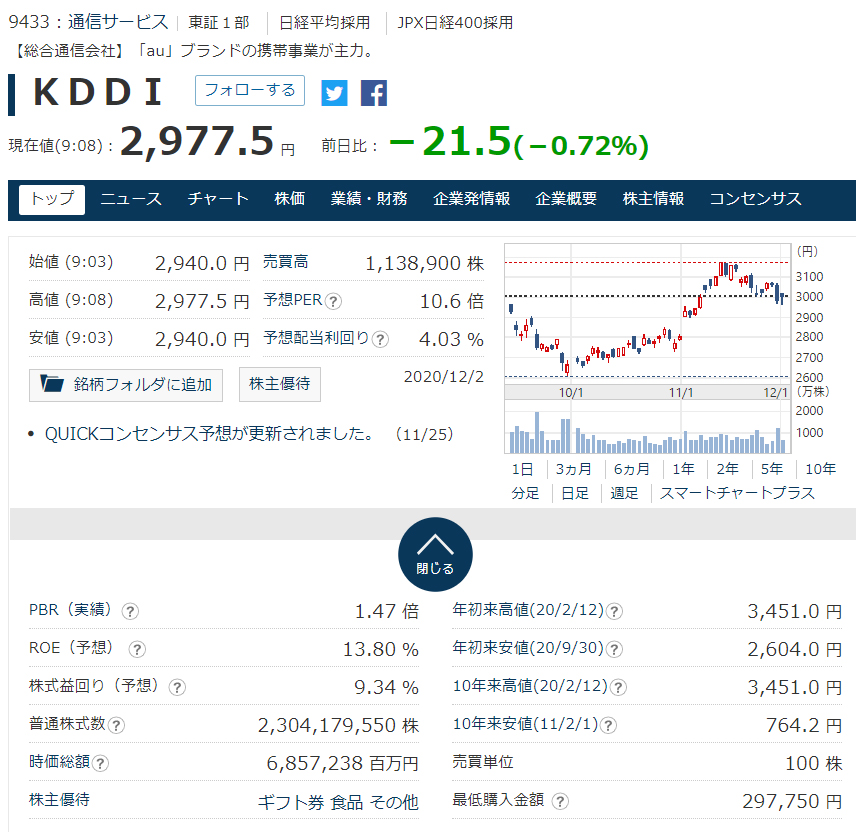Click help icon beside 予想配当利回り

[380, 340]
